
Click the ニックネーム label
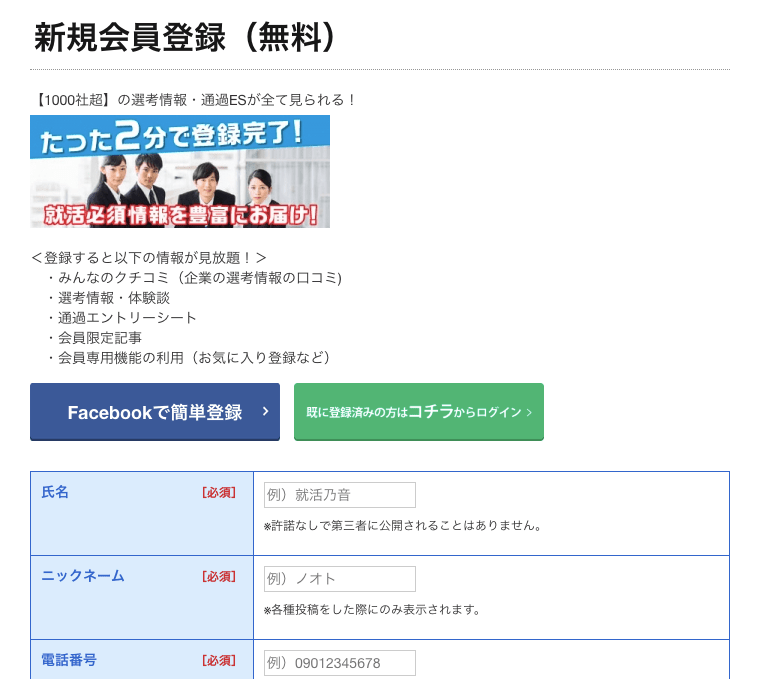[83, 576]
